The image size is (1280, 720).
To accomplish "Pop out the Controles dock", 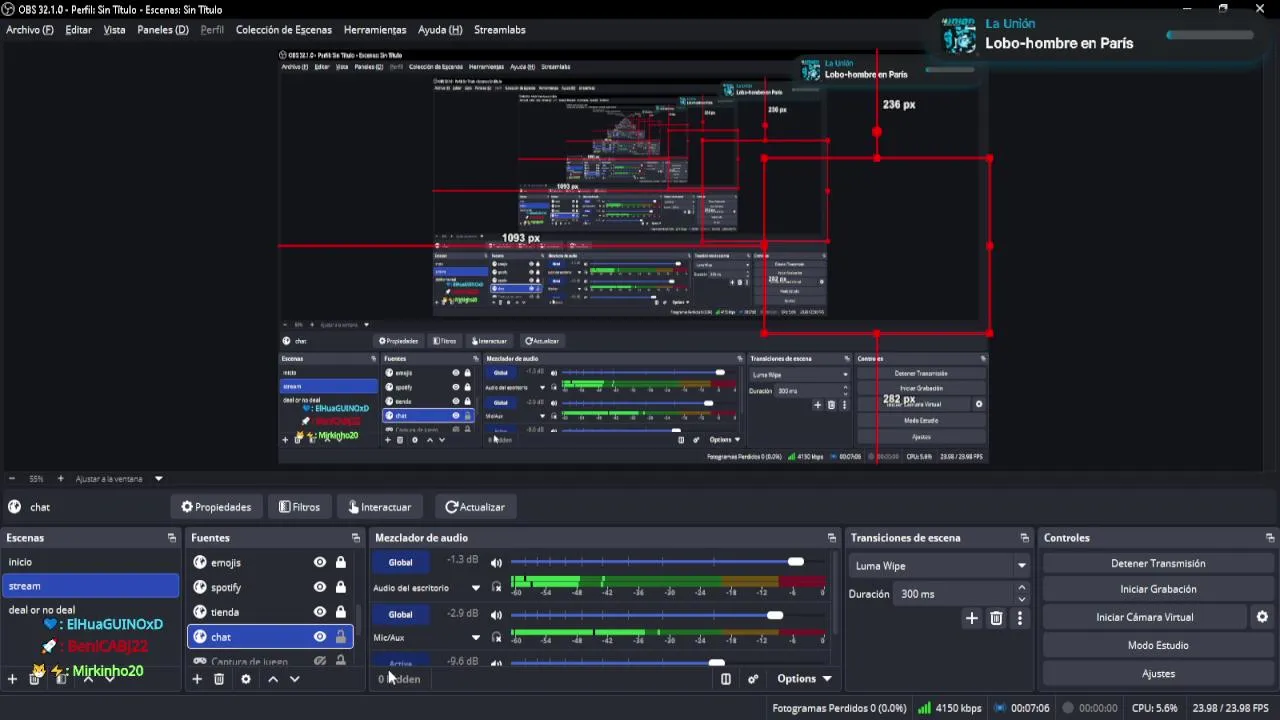I will (x=1270, y=538).
